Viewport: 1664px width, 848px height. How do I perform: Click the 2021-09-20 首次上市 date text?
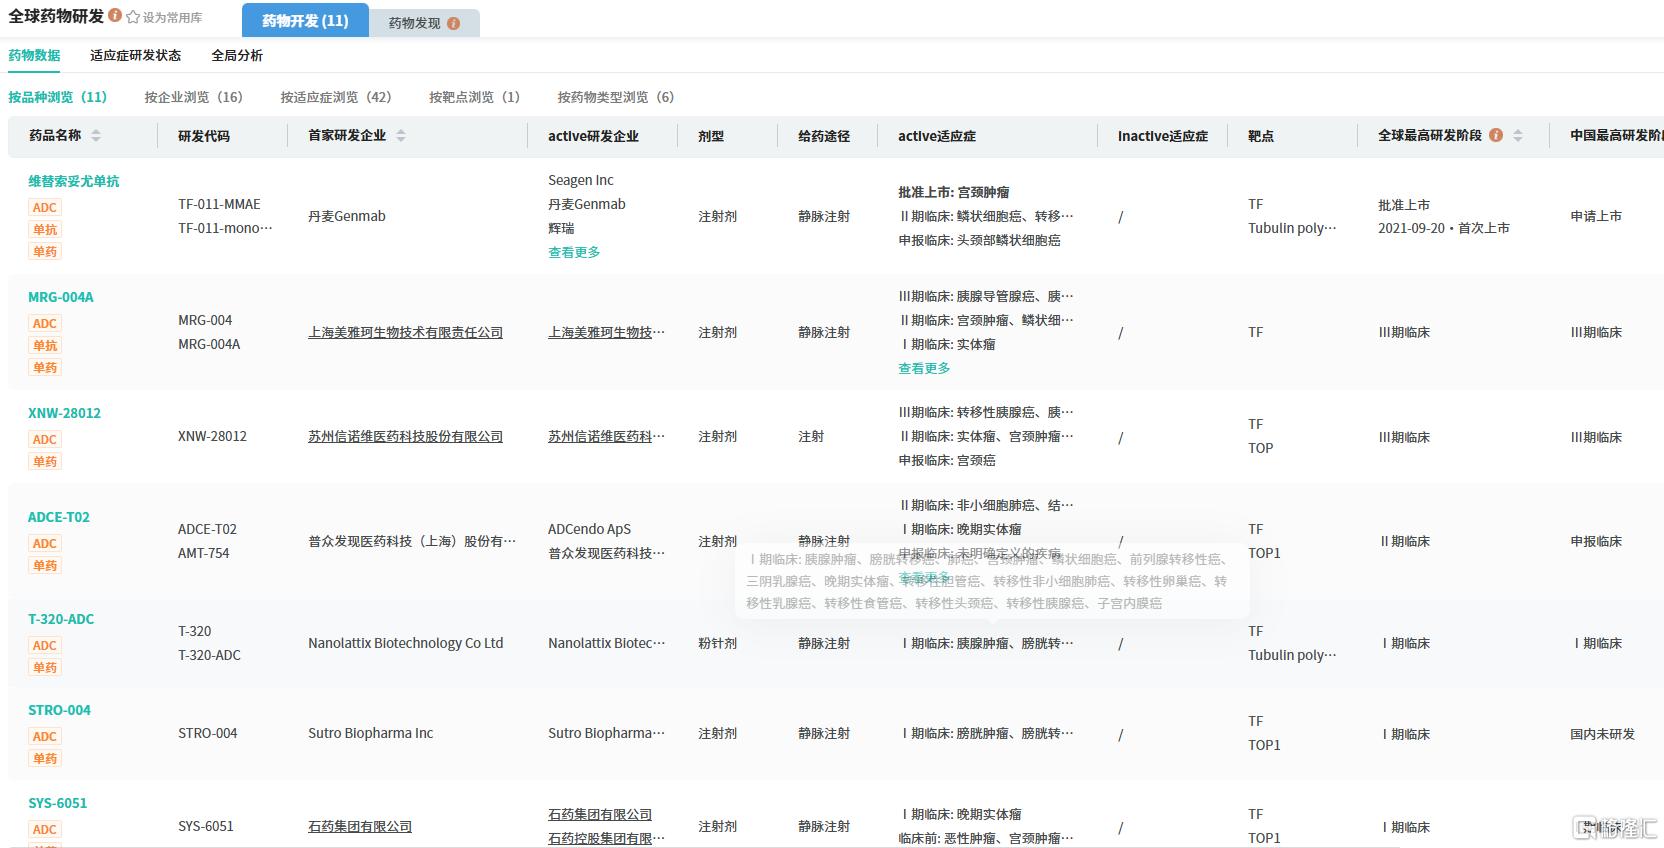click(x=1444, y=228)
